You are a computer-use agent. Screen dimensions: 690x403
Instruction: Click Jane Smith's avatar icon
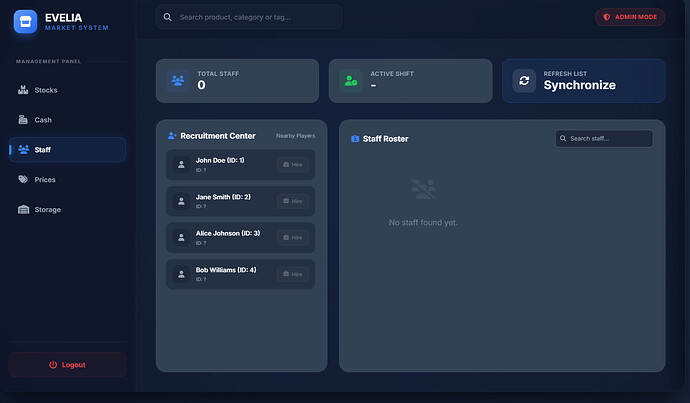point(181,201)
